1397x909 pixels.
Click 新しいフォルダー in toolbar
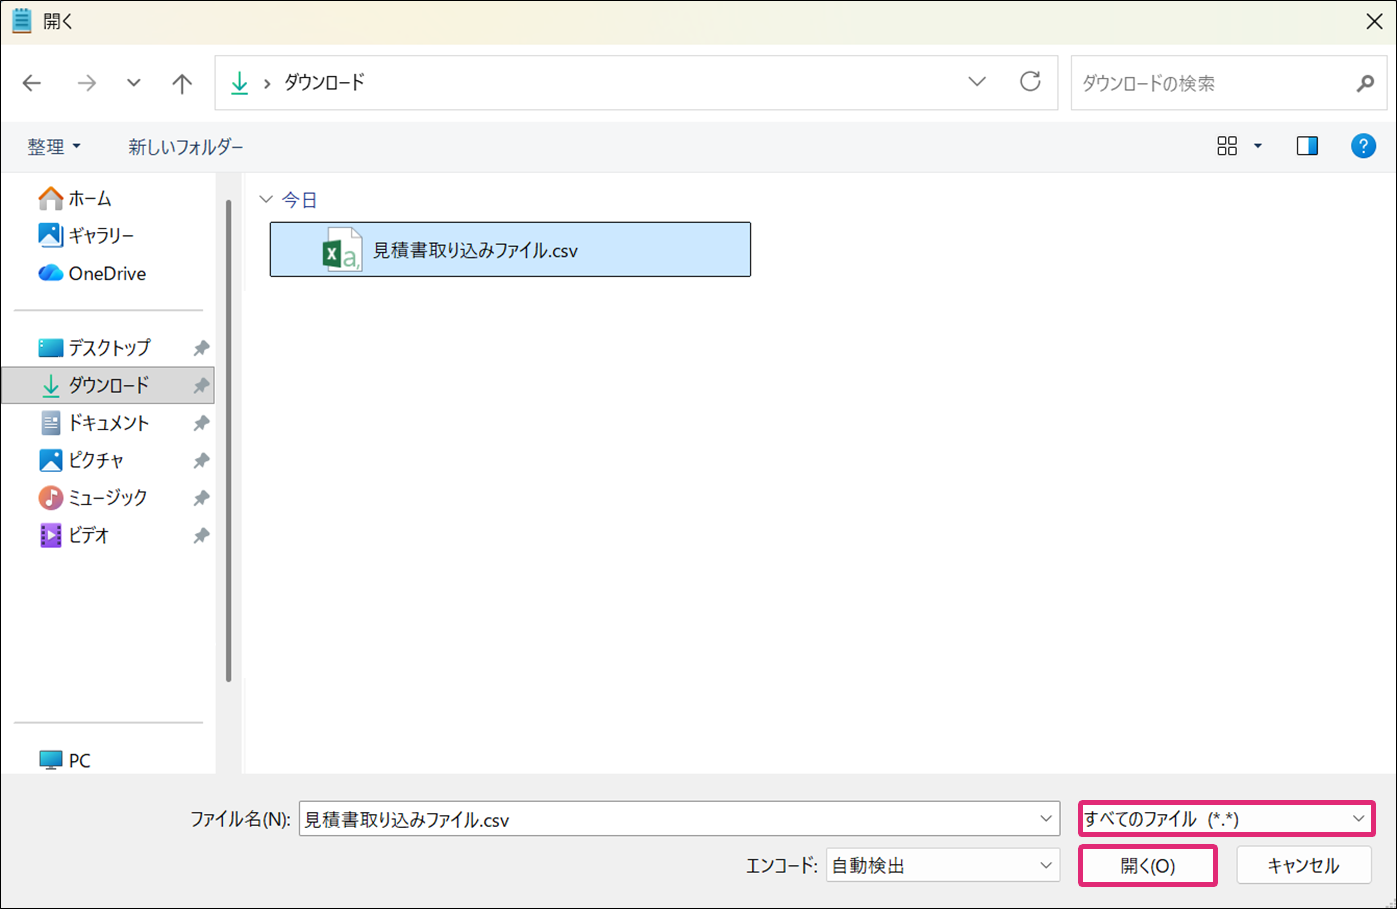point(185,147)
